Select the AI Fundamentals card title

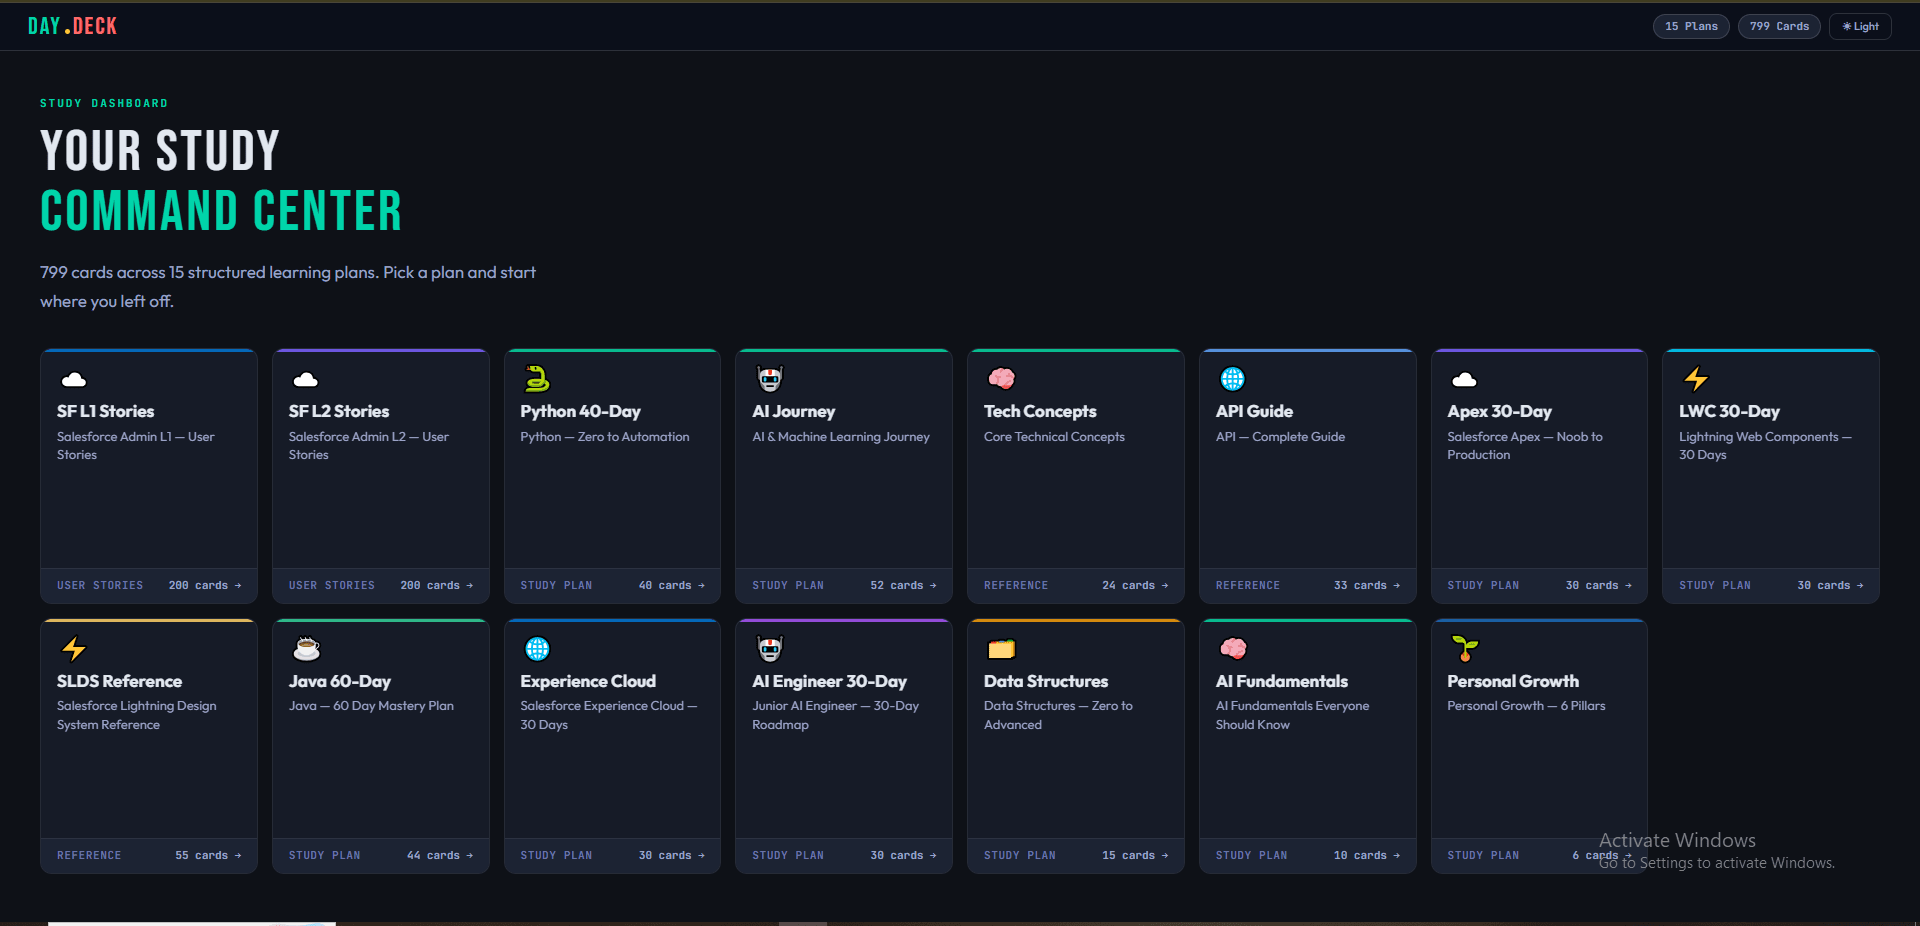[1282, 681]
